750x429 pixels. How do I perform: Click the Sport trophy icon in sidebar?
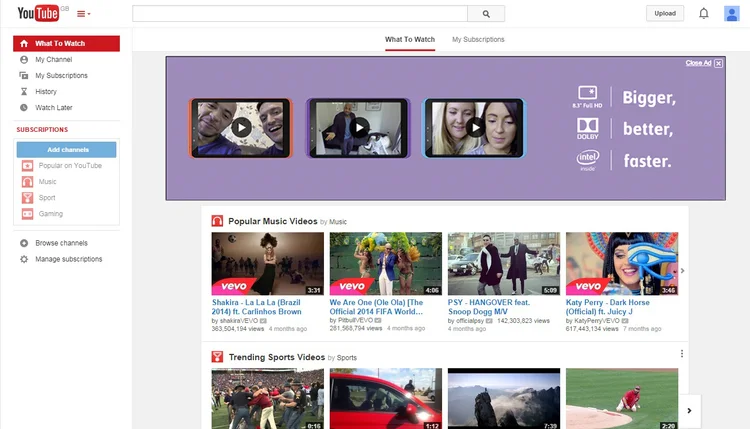[x=27, y=198]
